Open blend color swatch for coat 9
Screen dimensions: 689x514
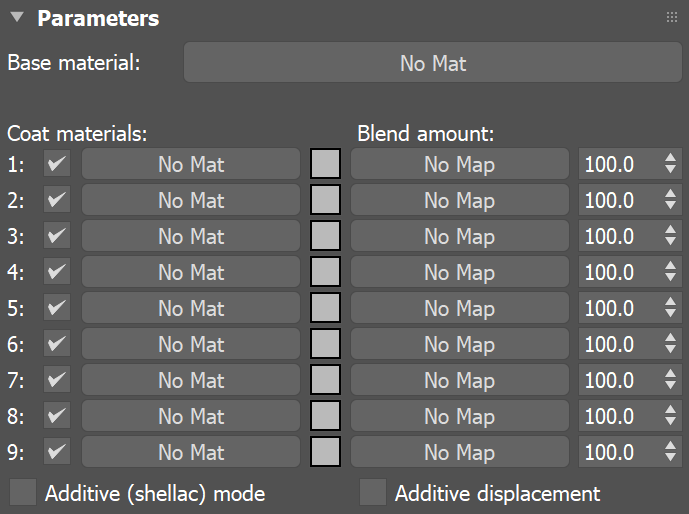click(x=326, y=452)
